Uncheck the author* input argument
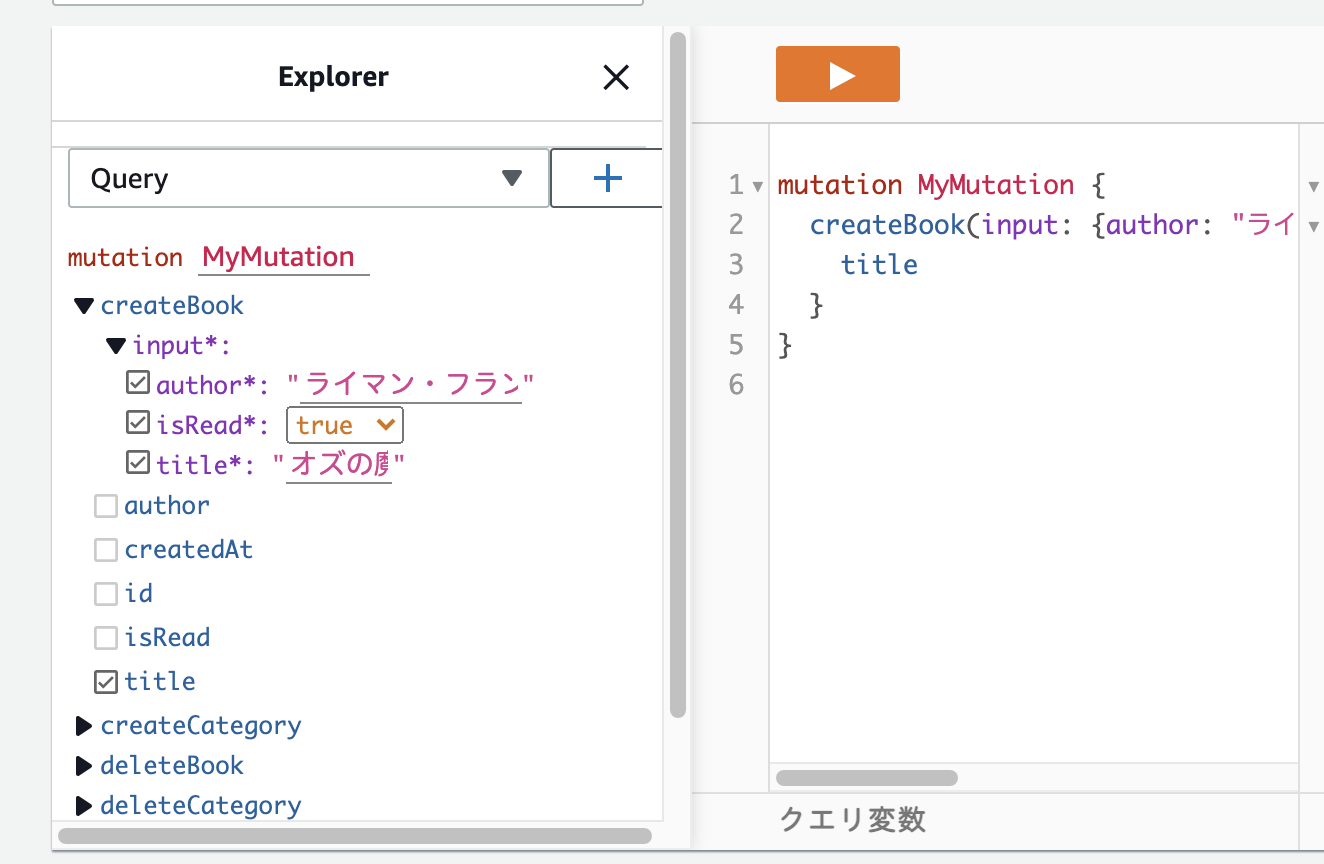Viewport: 1324px width, 864px height. 138,383
